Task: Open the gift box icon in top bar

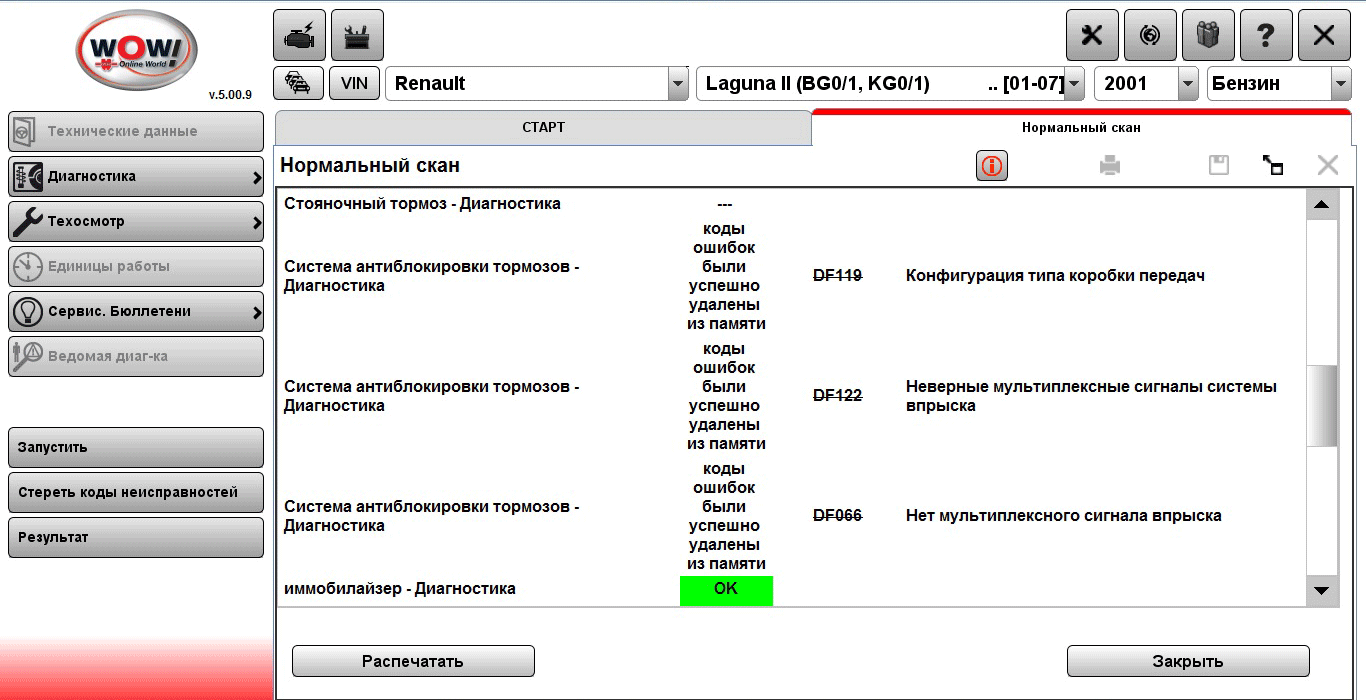Action: pyautogui.click(x=1208, y=36)
